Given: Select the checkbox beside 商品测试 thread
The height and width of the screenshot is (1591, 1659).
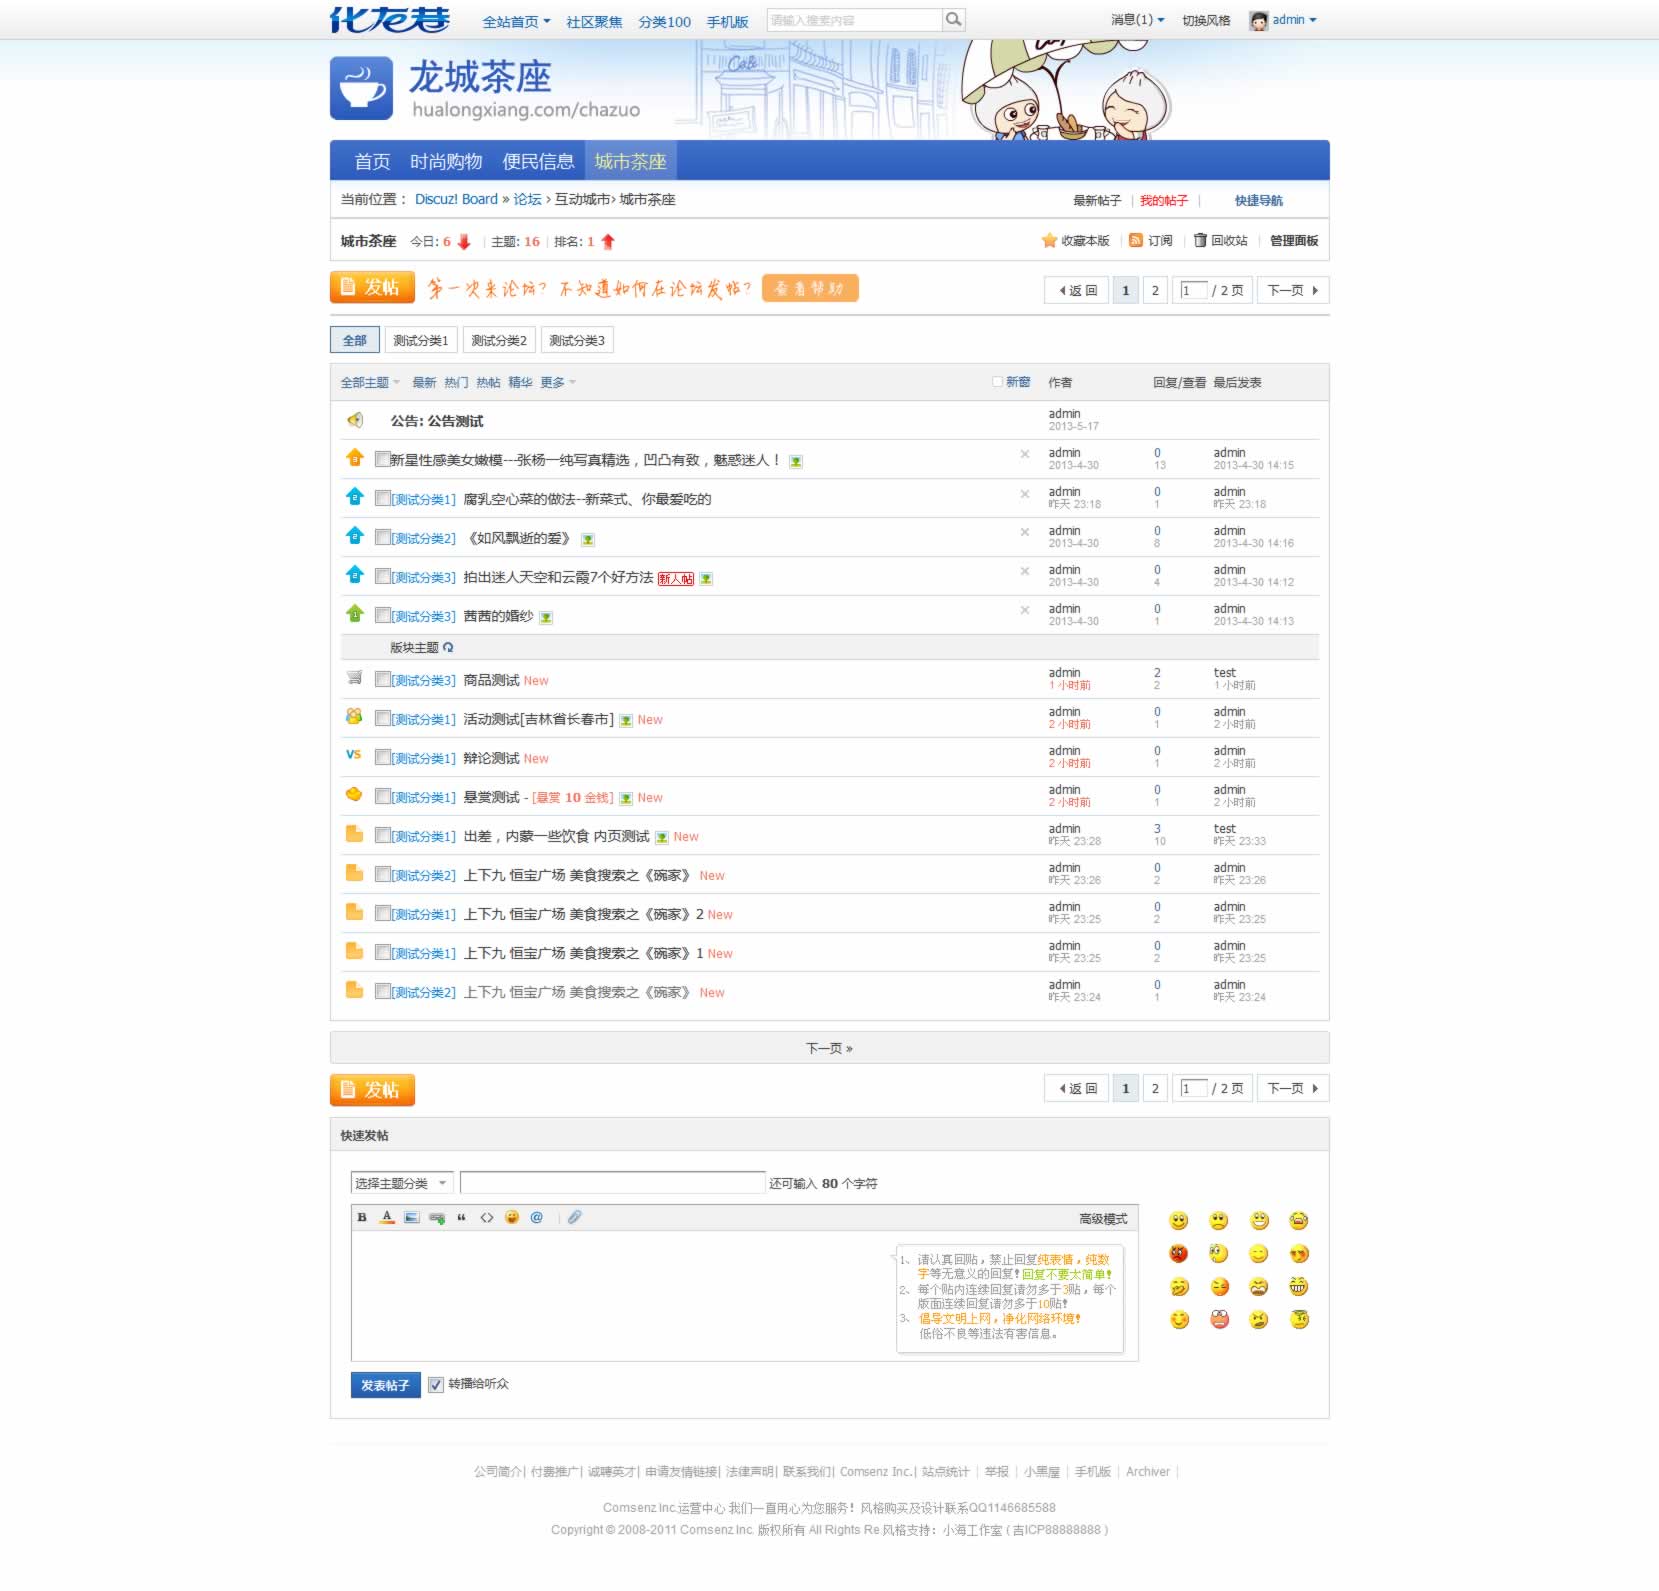Looking at the screenshot, I should (x=383, y=678).
